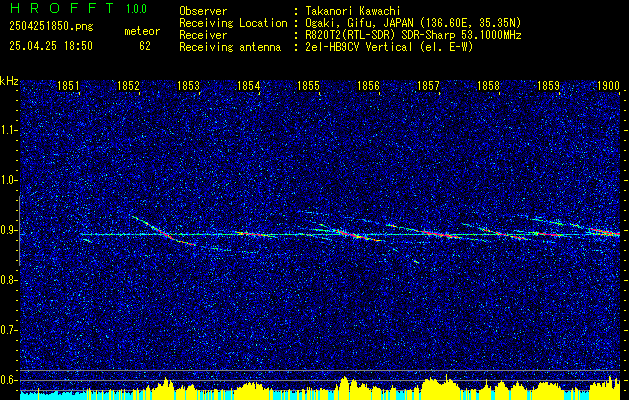Click the meteor label

(142, 31)
